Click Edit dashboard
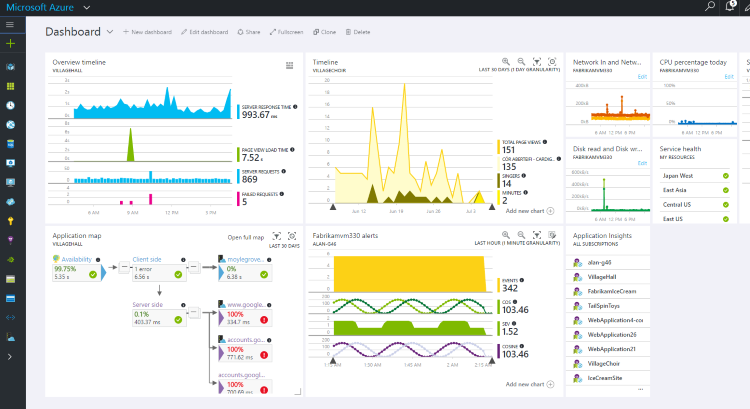 pyautogui.click(x=204, y=32)
